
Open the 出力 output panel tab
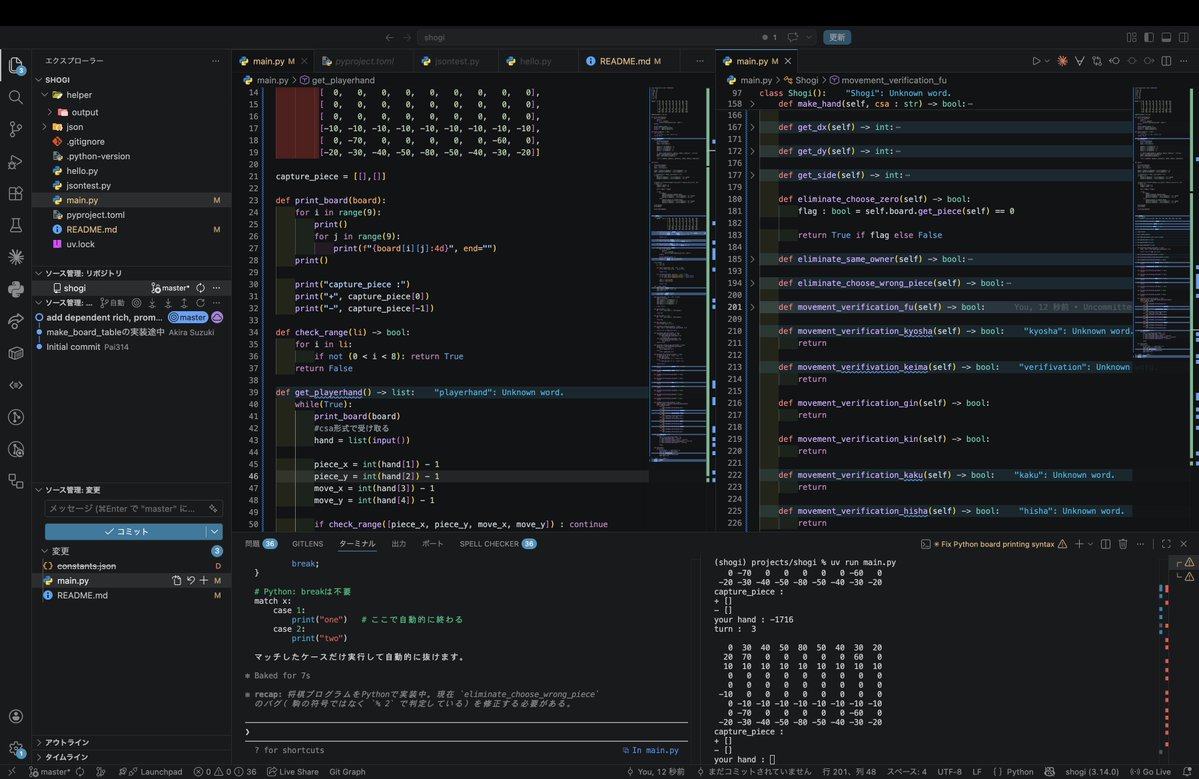[398, 544]
